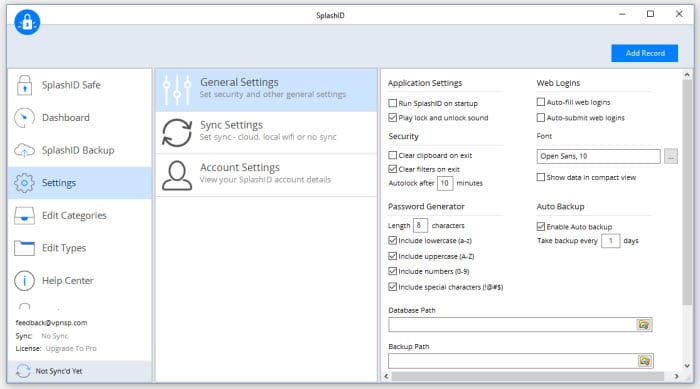The width and height of the screenshot is (700, 389).
Task: Enable Run SplashID on startup
Action: tap(392, 103)
